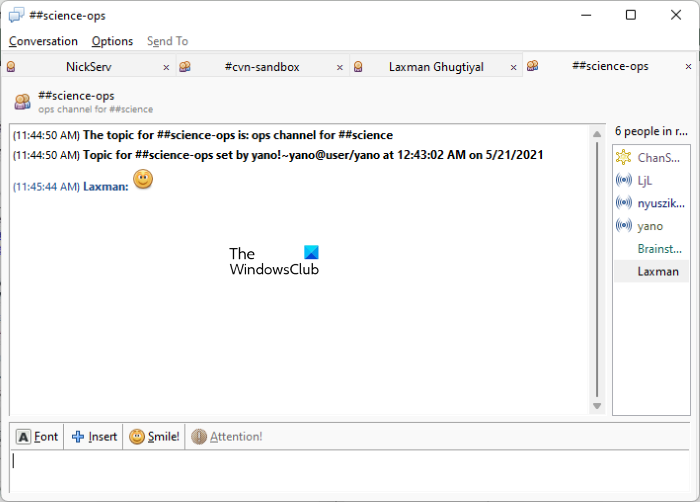This screenshot has height=502, width=700.
Task: Click the Font button
Action: click(38, 436)
